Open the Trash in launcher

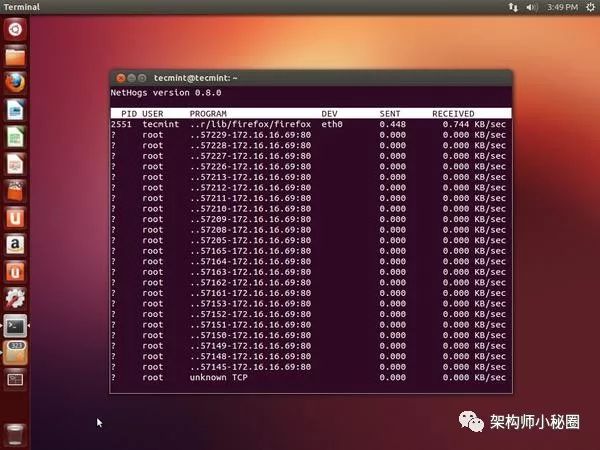(15, 435)
